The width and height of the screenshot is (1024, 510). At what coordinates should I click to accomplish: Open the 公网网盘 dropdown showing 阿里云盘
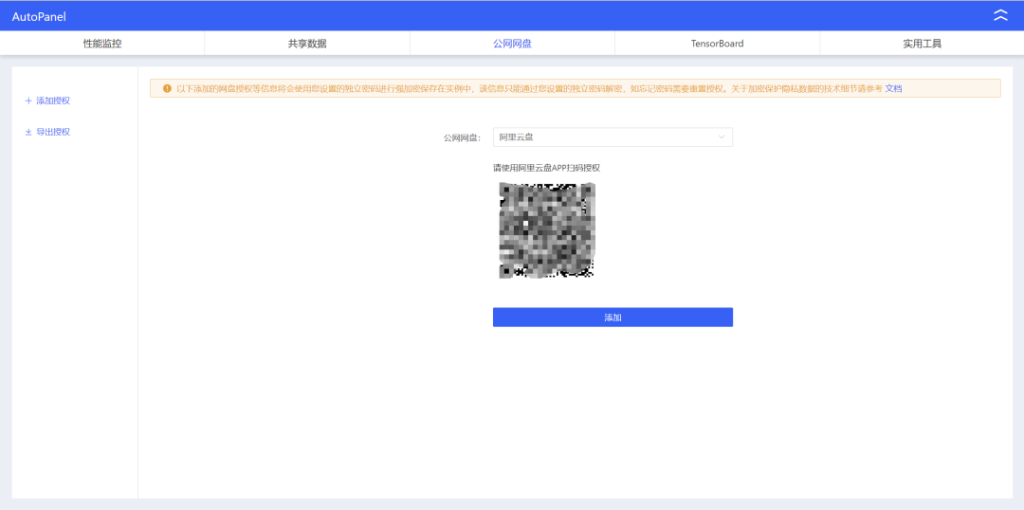pos(613,137)
